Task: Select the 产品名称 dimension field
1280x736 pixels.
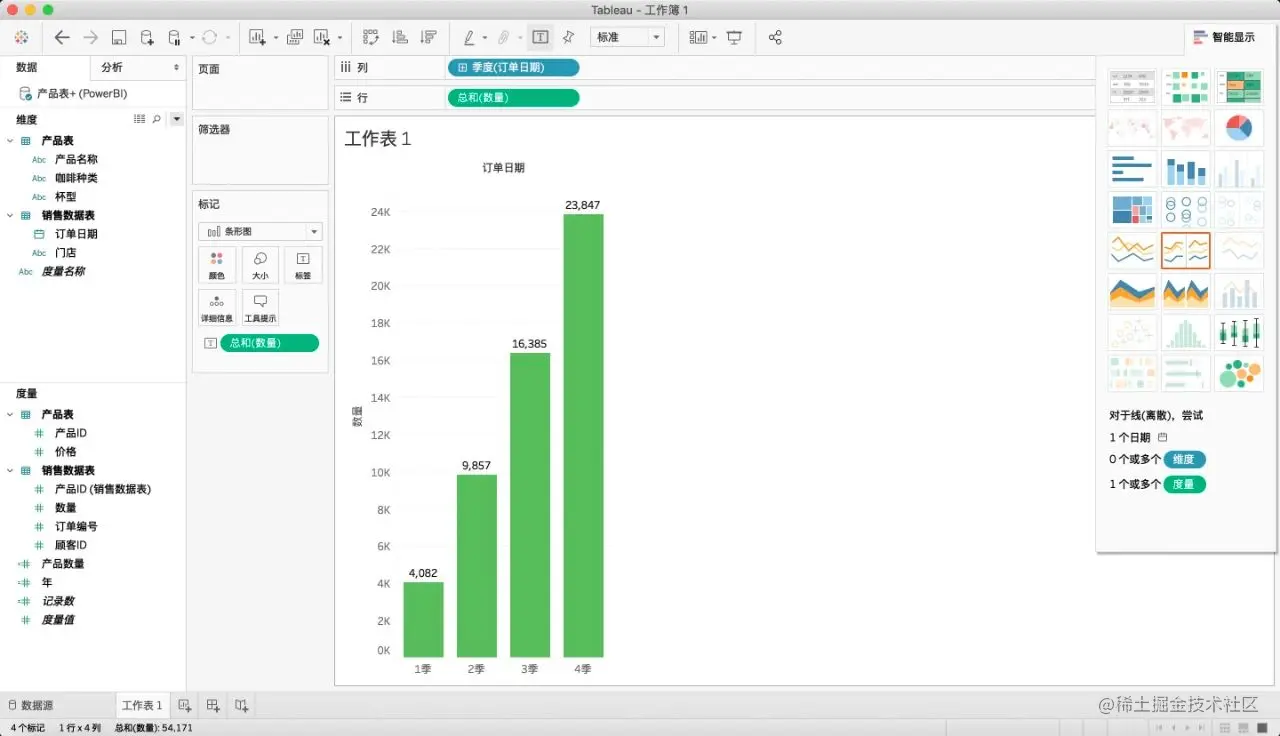Action: (x=76, y=159)
